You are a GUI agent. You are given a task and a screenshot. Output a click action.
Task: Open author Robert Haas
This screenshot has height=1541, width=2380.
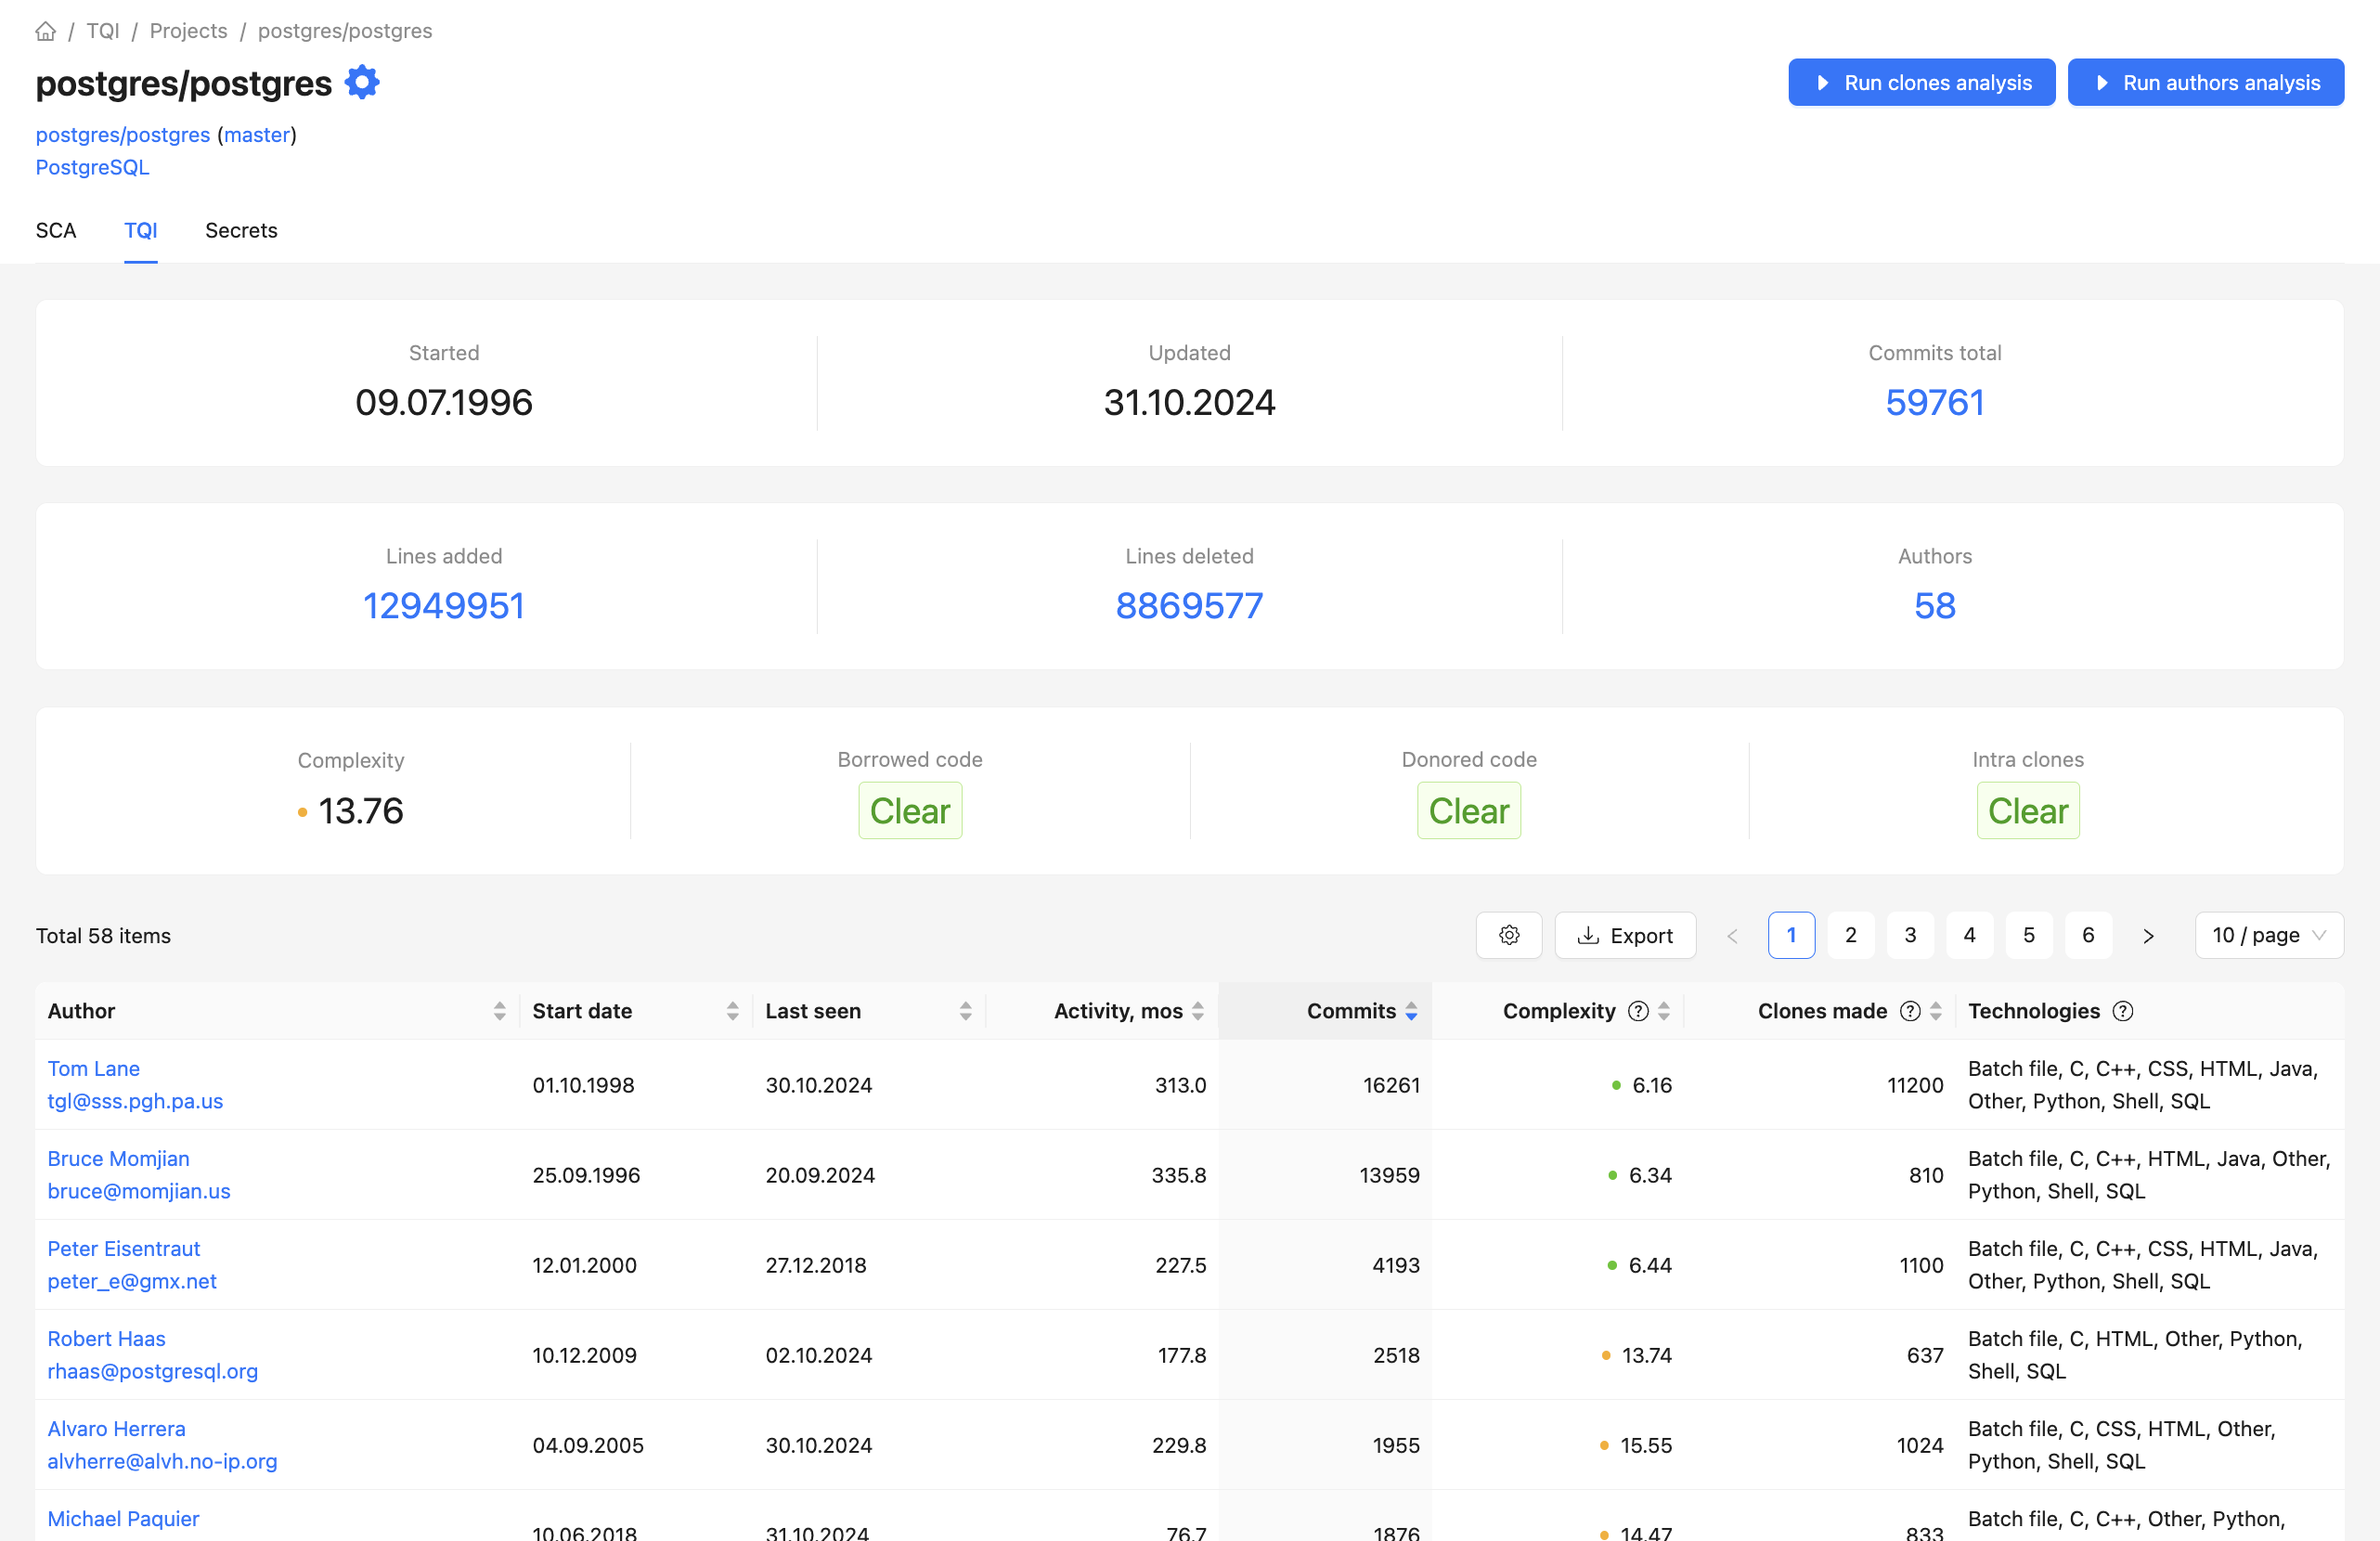pyautogui.click(x=106, y=1338)
